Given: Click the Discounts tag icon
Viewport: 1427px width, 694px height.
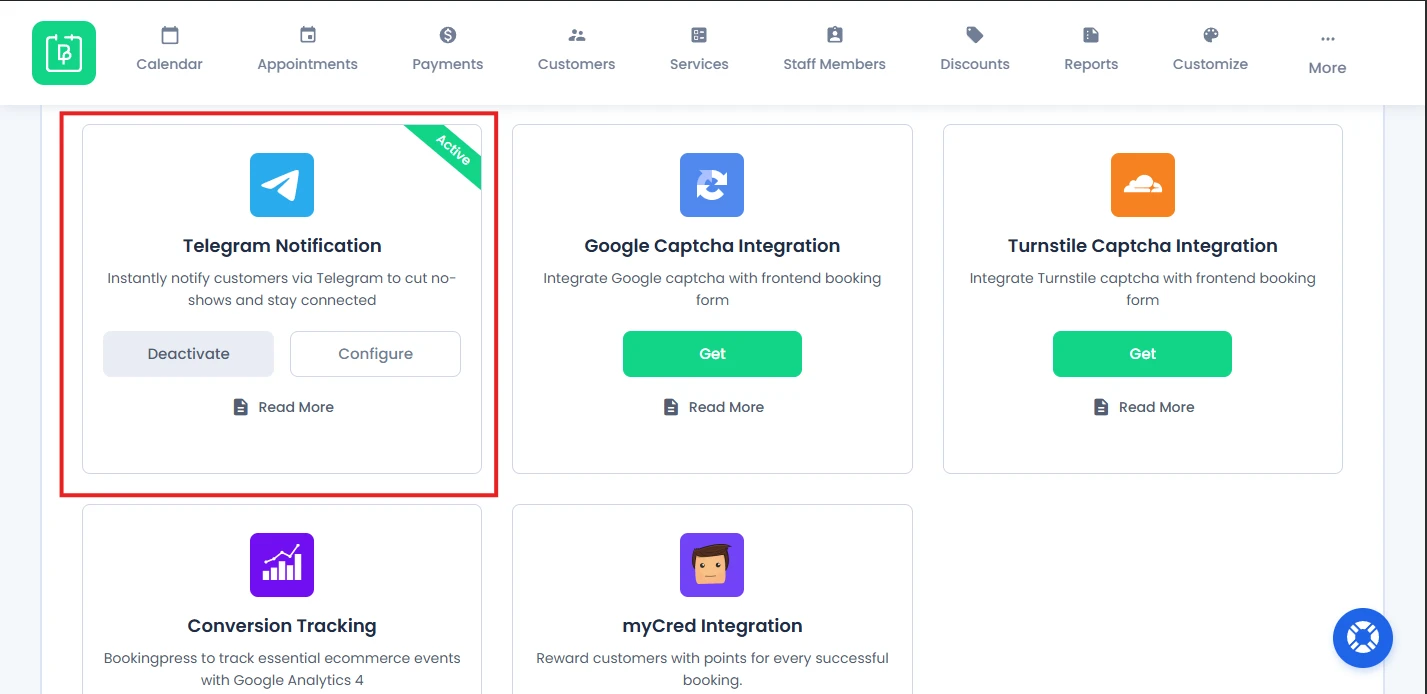Looking at the screenshot, I should (x=975, y=35).
